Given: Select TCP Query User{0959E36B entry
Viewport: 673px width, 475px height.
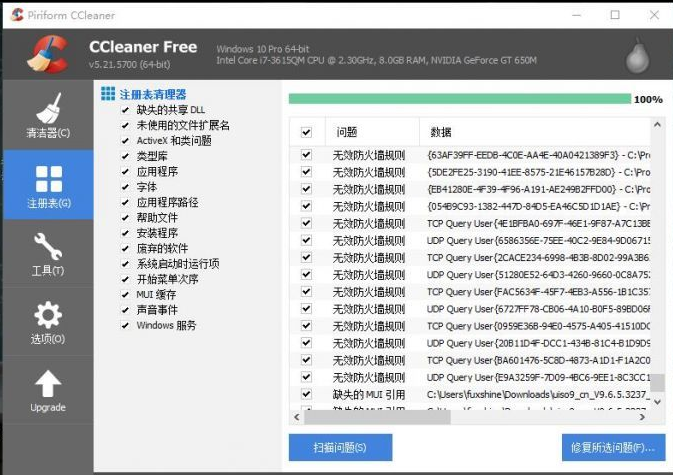Looking at the screenshot, I should (538, 326).
